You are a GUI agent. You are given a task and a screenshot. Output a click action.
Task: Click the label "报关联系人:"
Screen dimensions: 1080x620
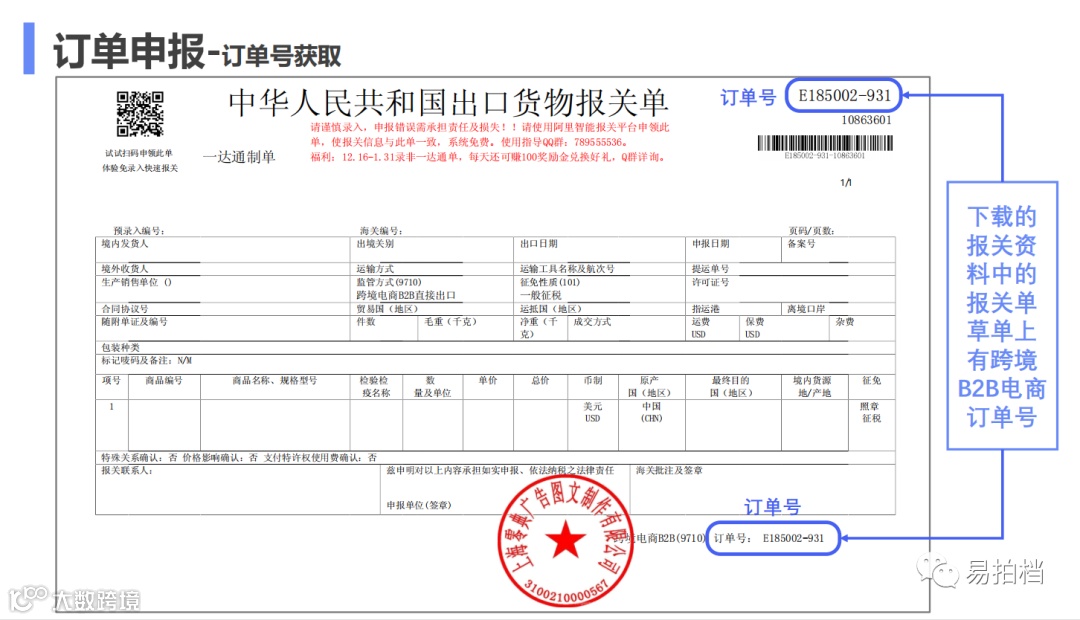point(127,471)
